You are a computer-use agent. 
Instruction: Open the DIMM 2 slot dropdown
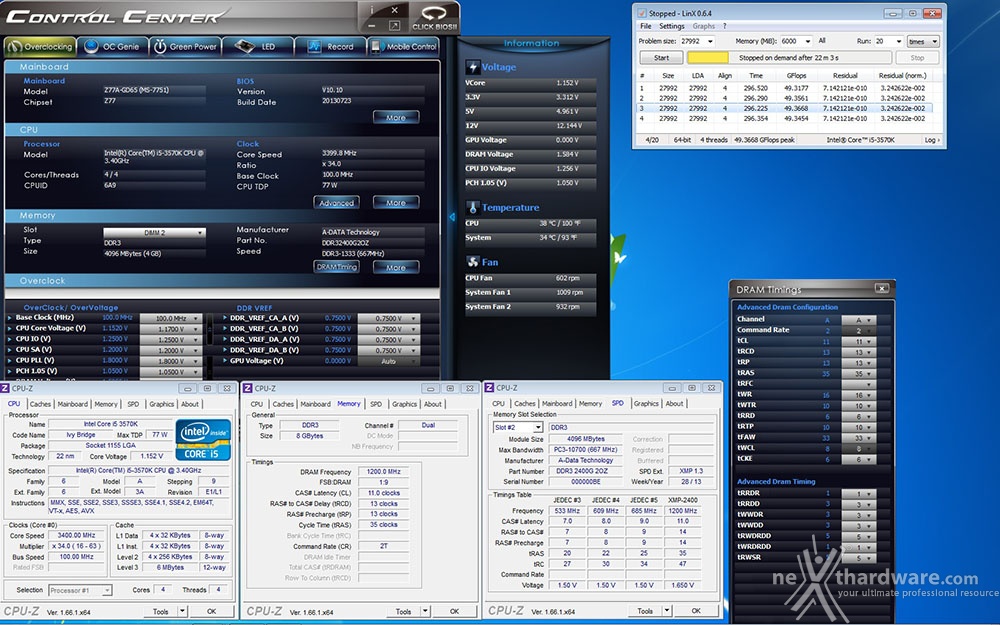(154, 233)
